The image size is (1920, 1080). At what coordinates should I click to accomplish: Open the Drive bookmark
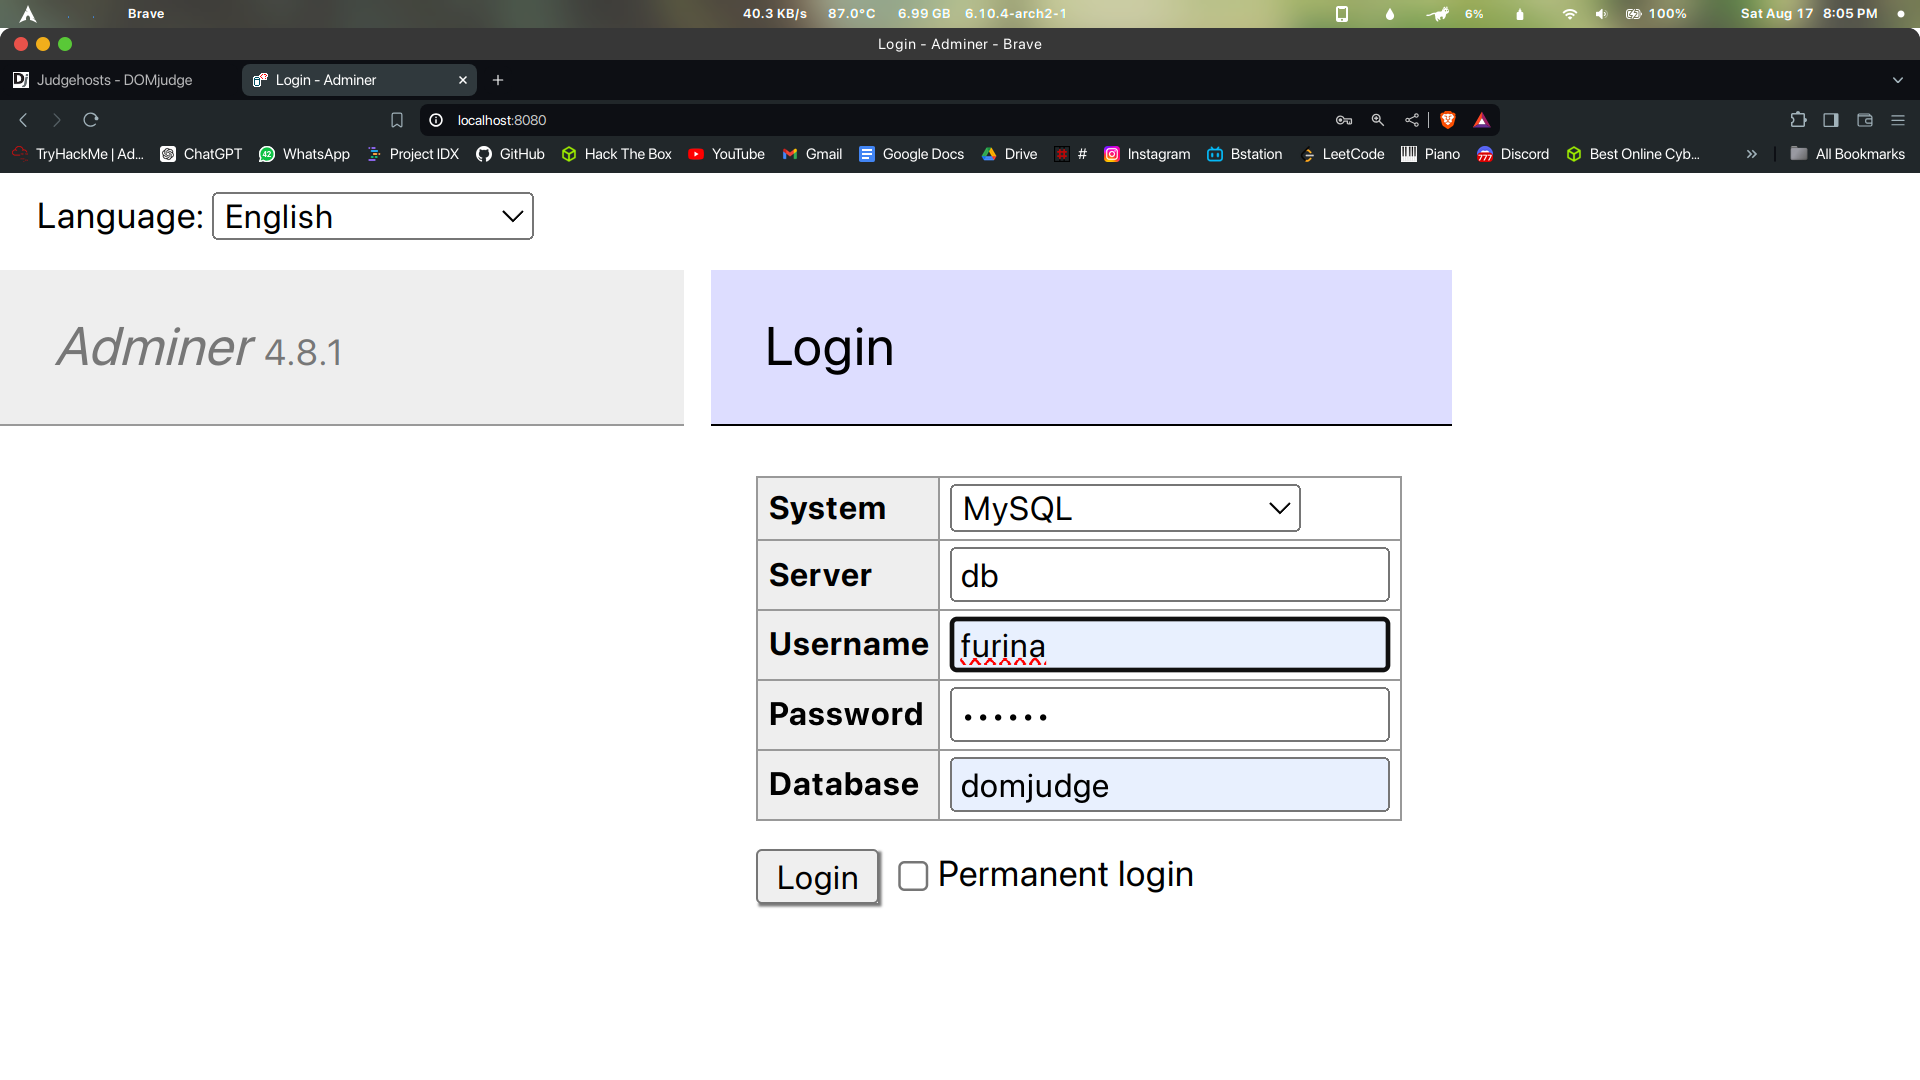tap(1009, 154)
